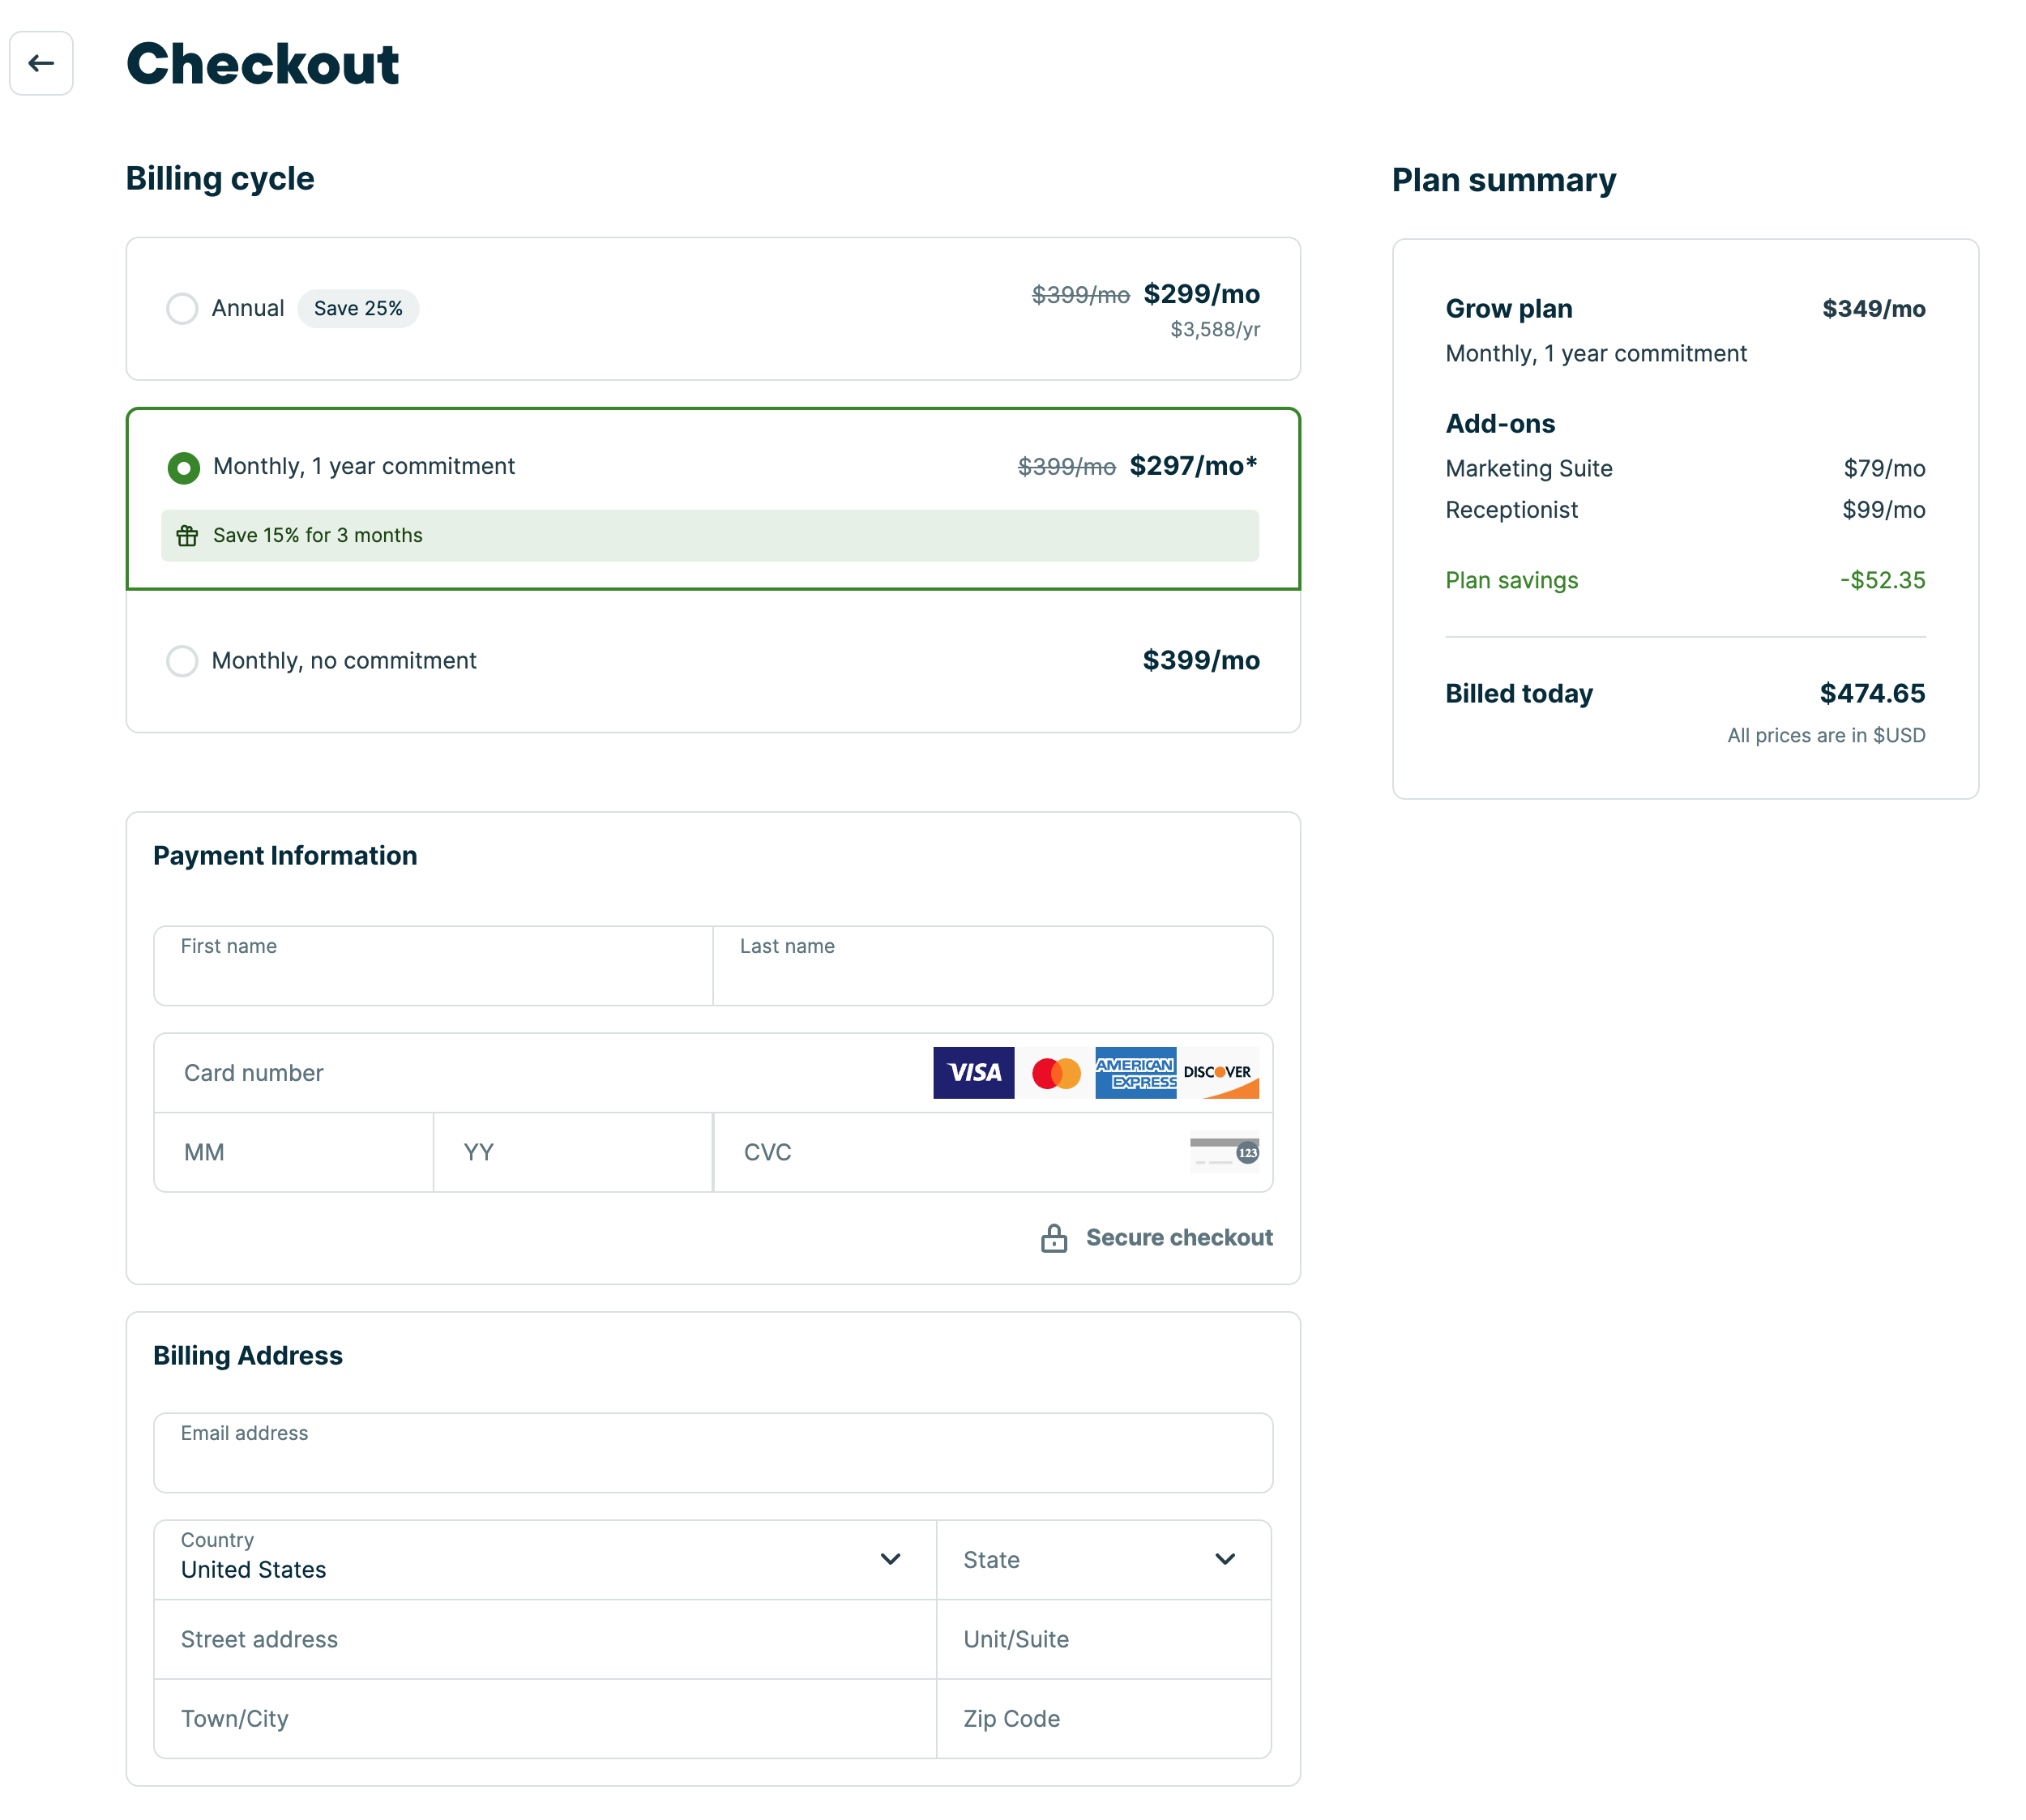Click the American Express icon
Screen dimensions: 2026x1820
click(1136, 1072)
